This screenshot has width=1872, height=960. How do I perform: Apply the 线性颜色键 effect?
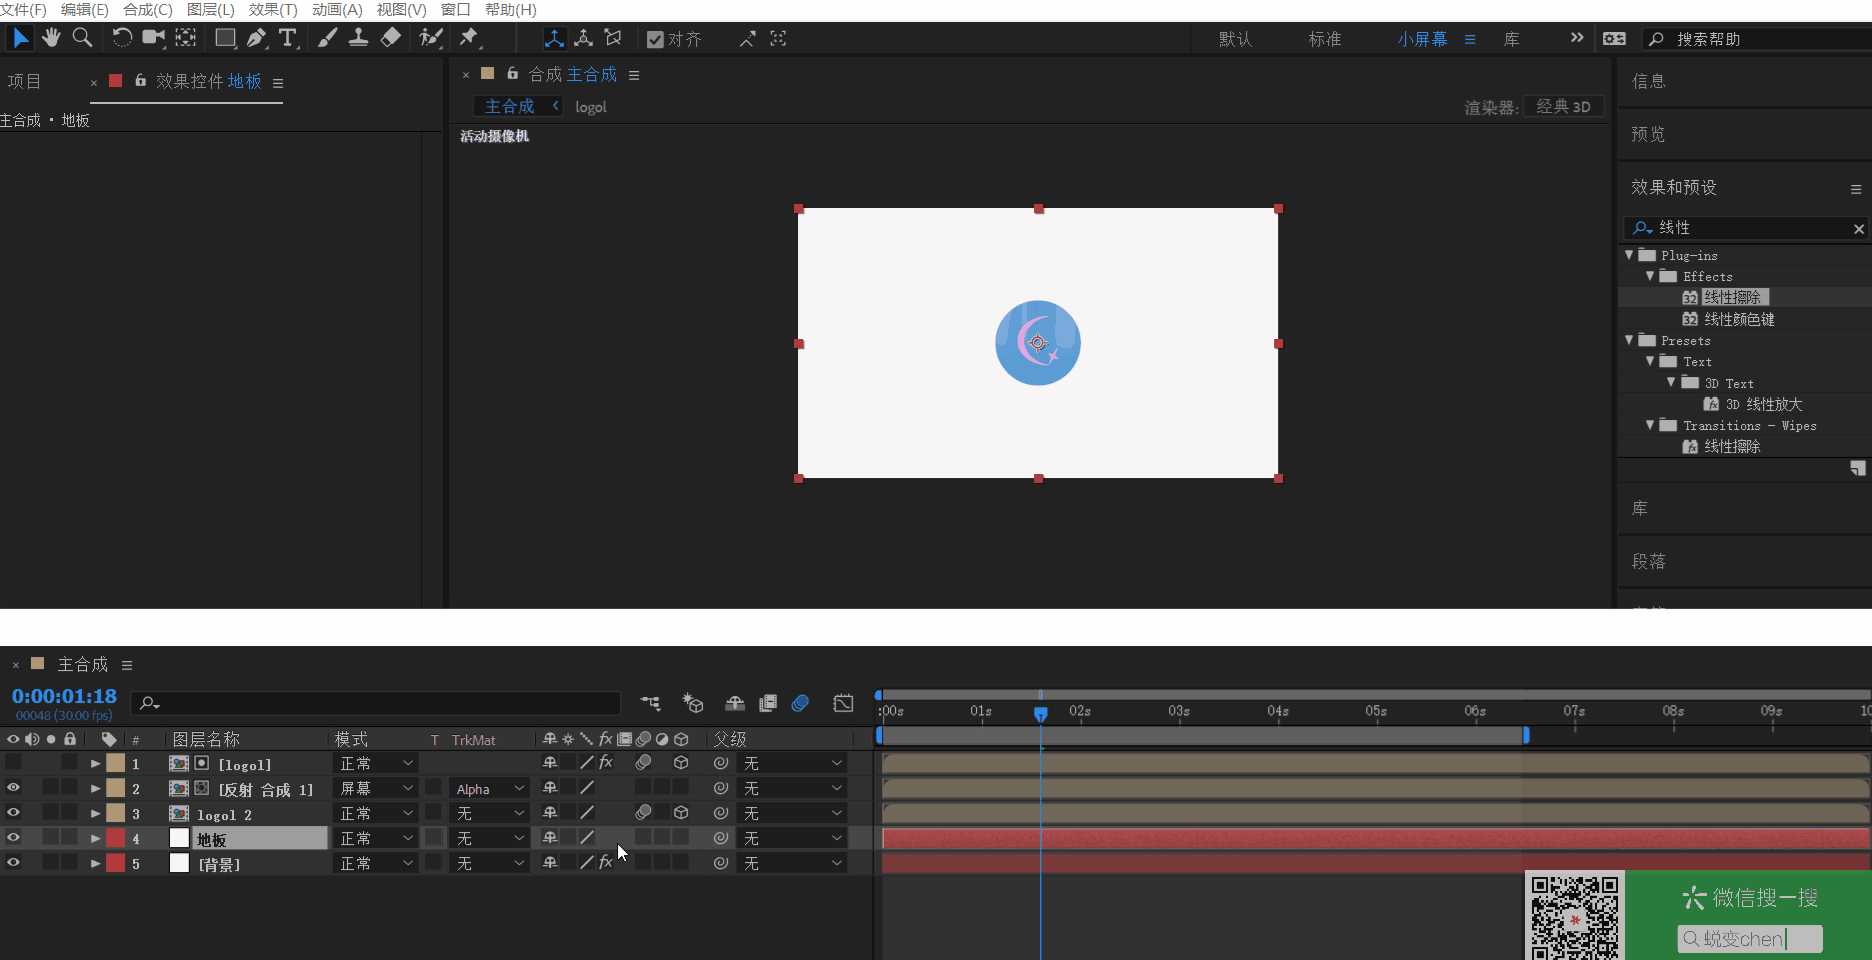[x=1739, y=319]
